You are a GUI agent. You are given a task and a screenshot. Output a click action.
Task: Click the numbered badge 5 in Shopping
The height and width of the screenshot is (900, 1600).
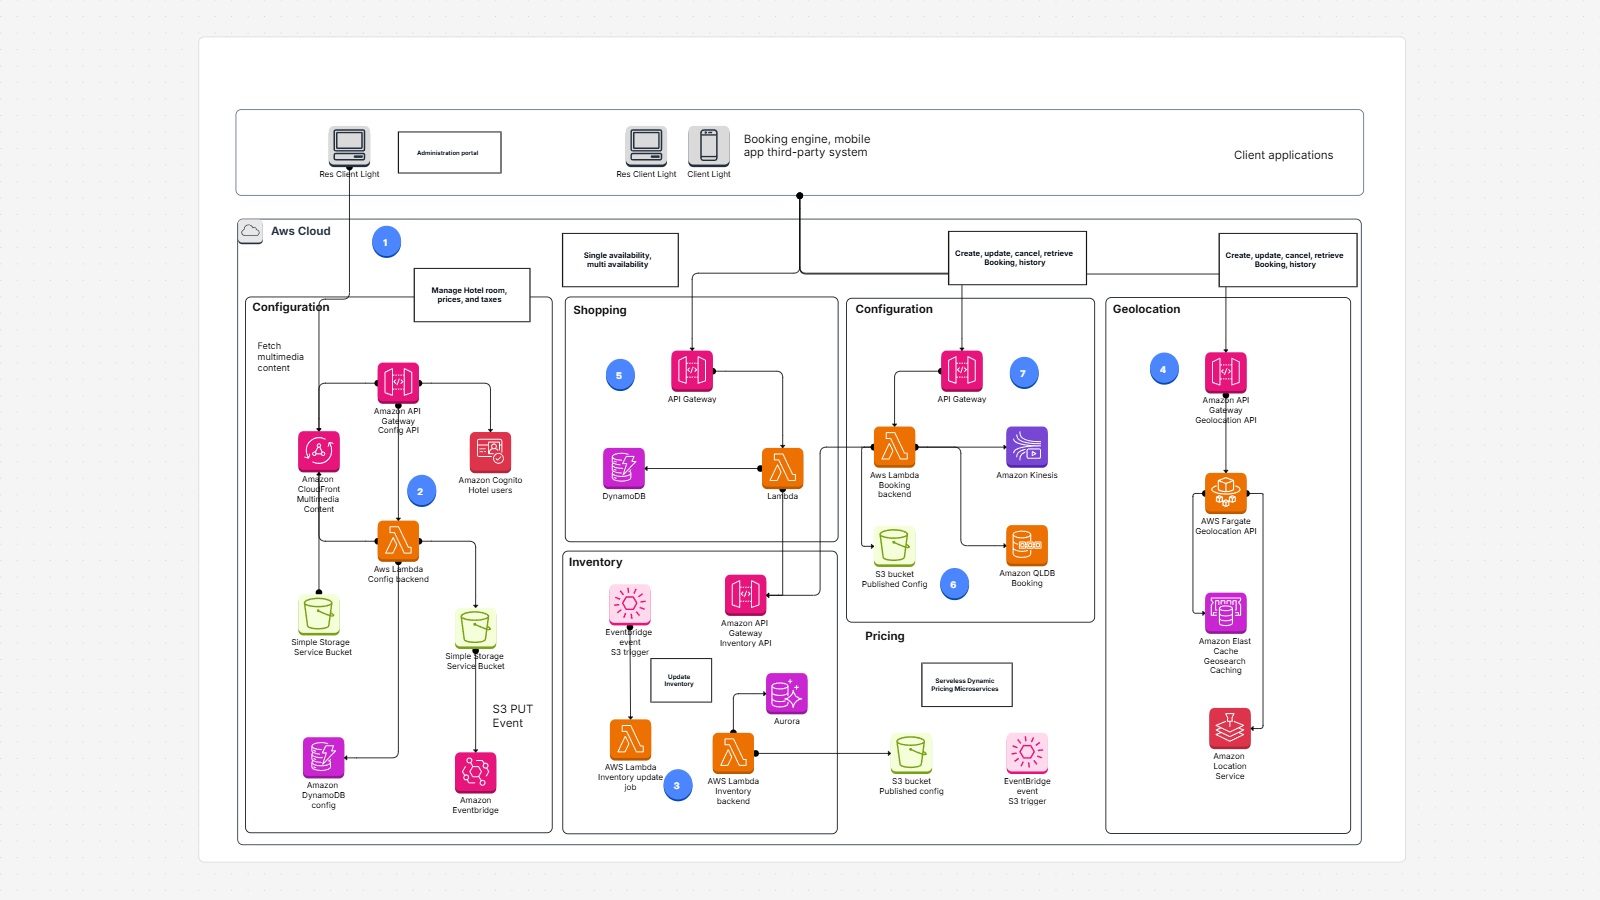[620, 374]
